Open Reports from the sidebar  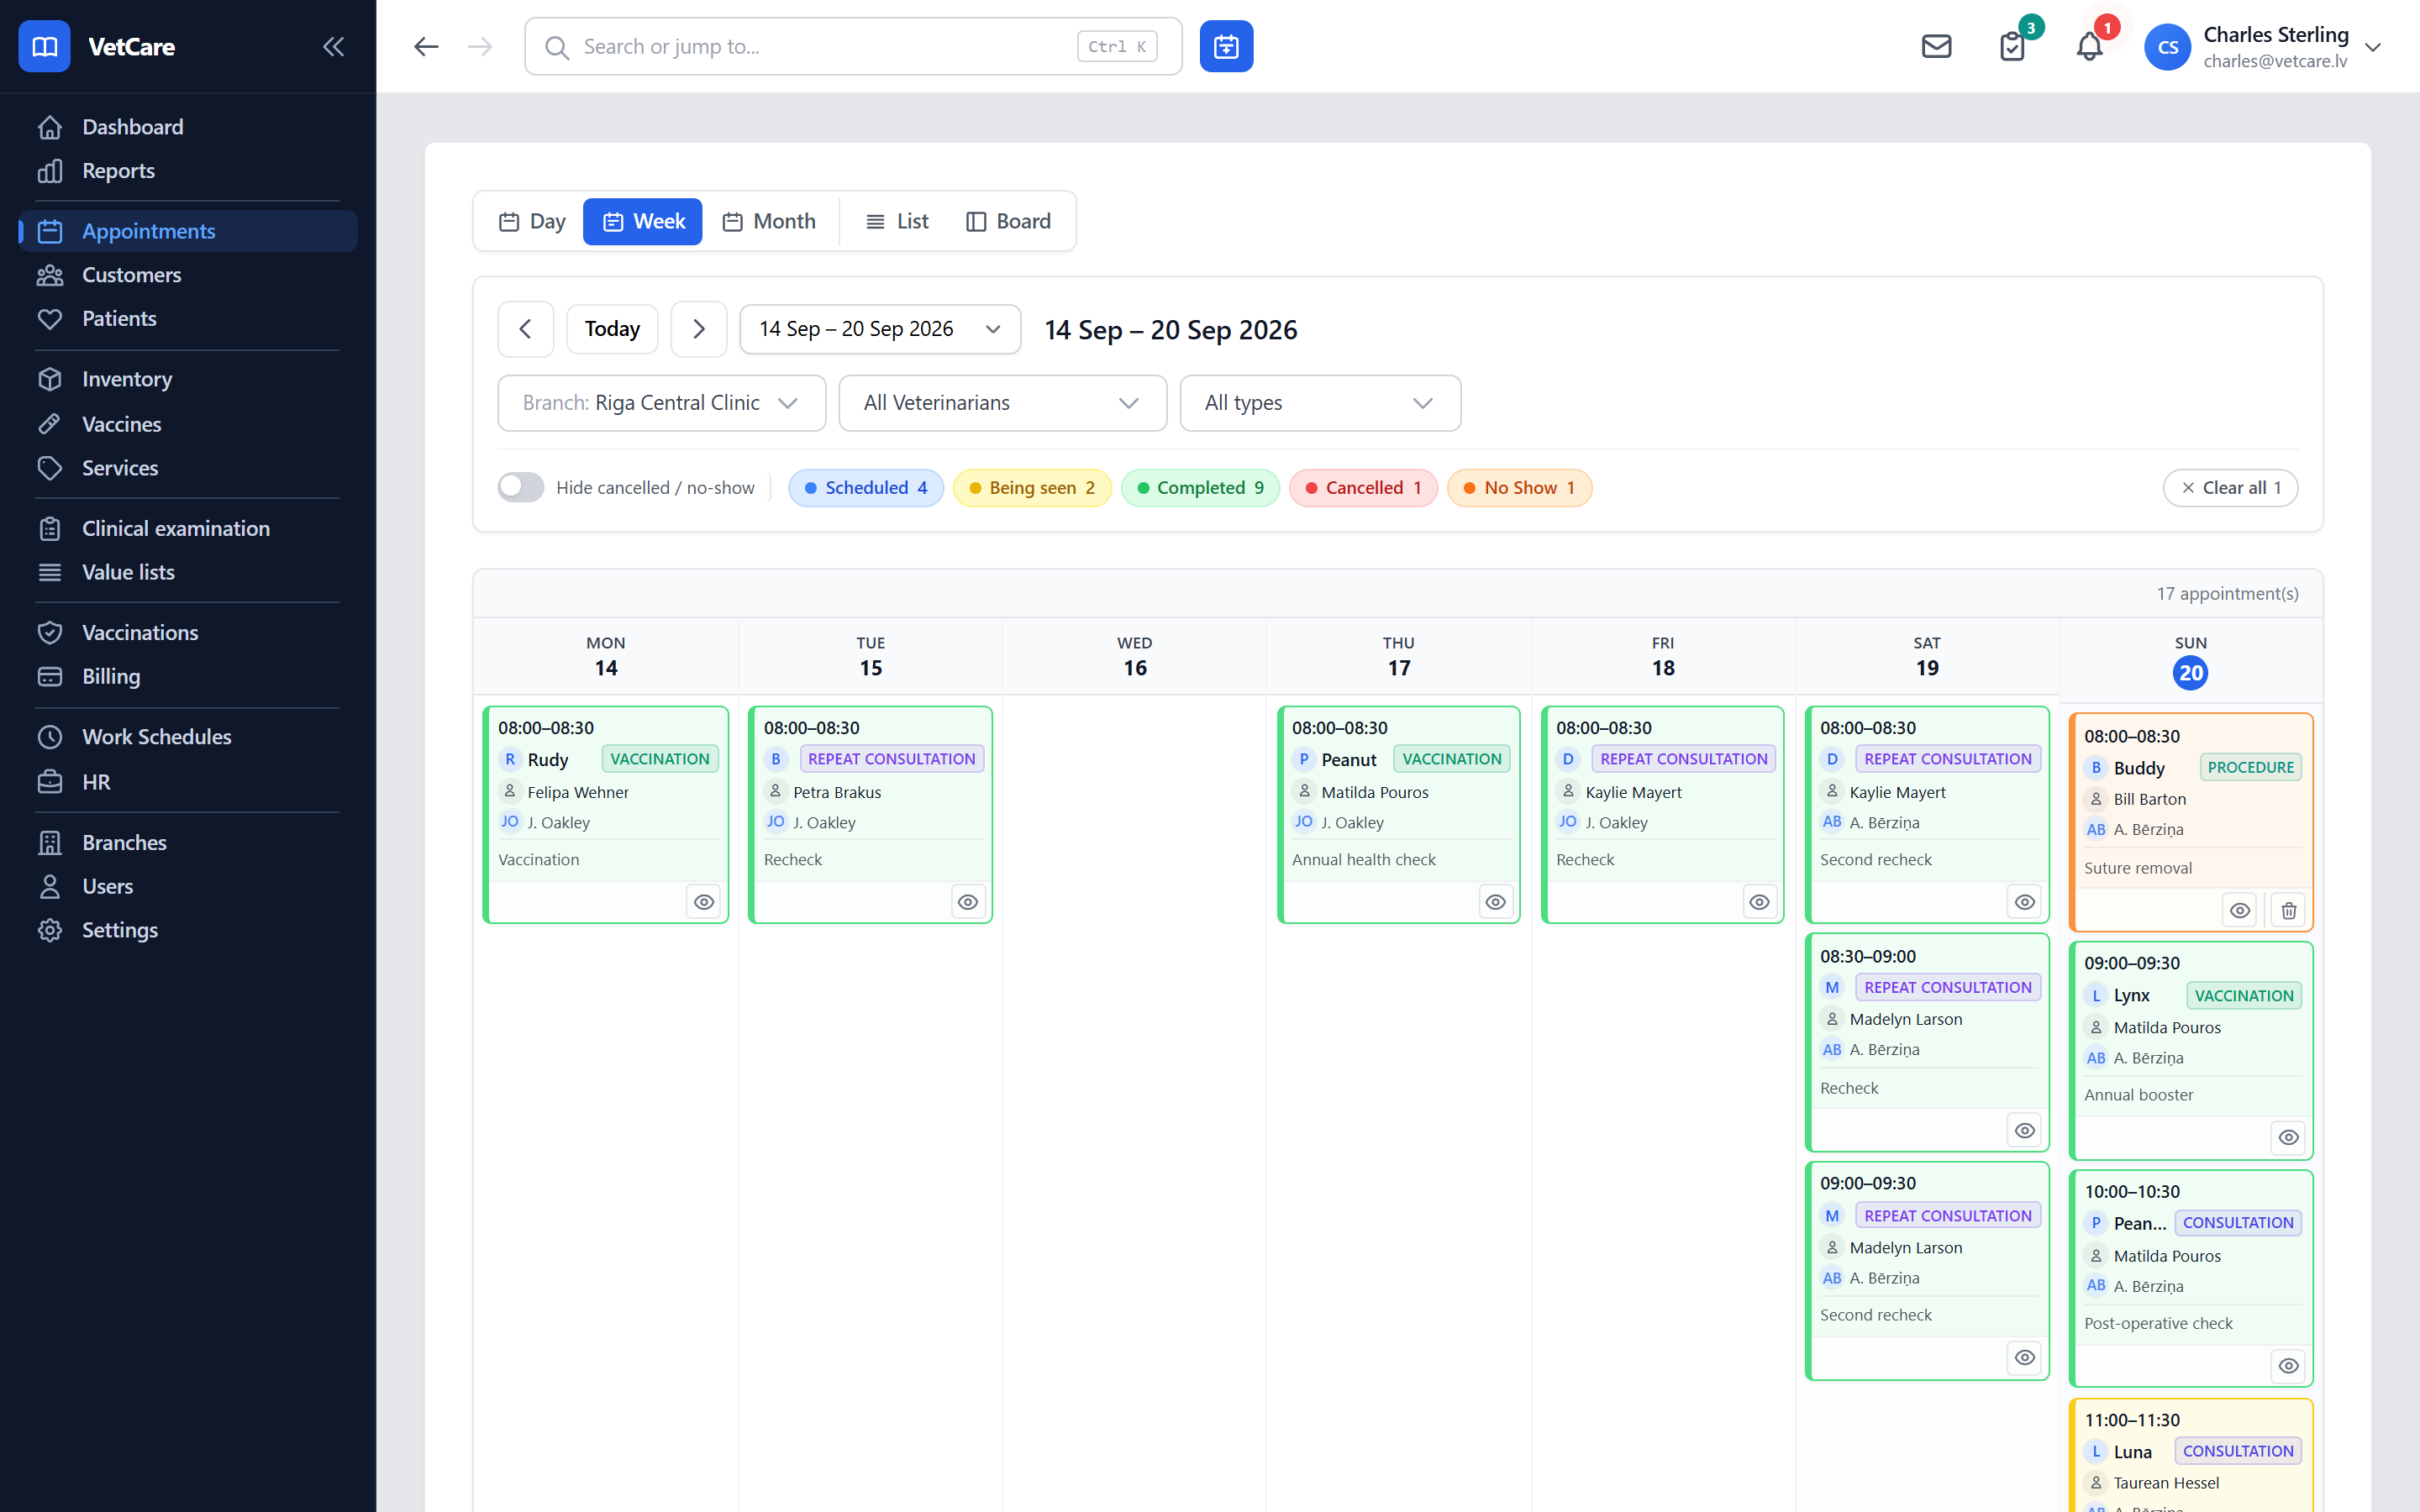click(x=188, y=171)
